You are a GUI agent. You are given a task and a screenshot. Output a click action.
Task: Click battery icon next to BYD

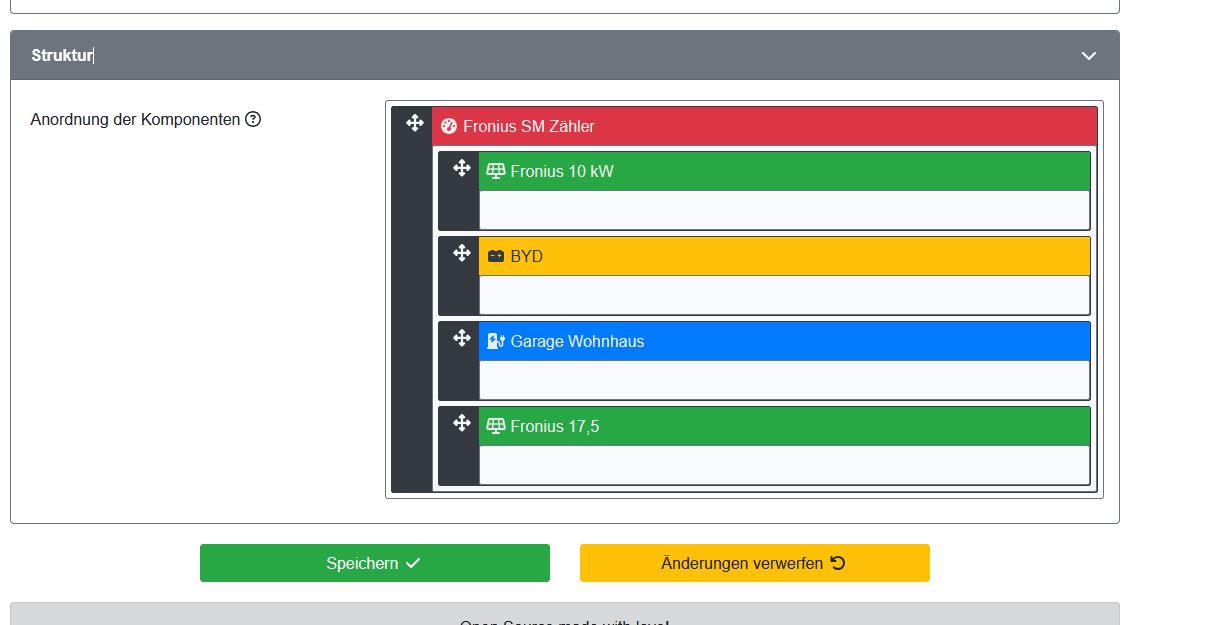tap(496, 256)
